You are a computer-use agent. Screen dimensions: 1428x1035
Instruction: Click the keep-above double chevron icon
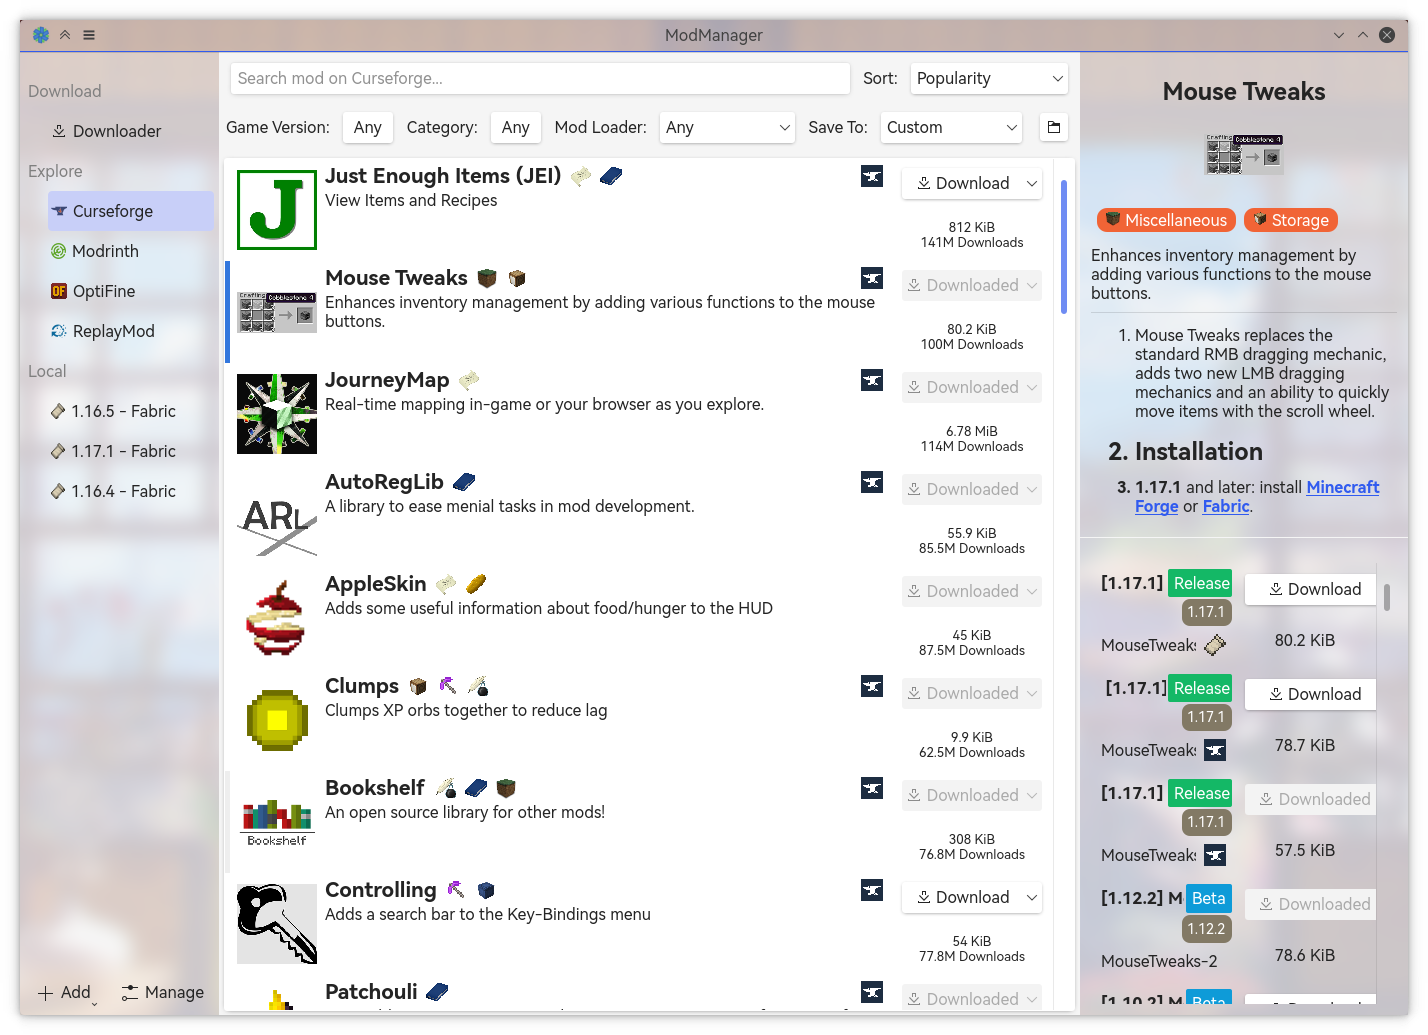click(x=65, y=35)
